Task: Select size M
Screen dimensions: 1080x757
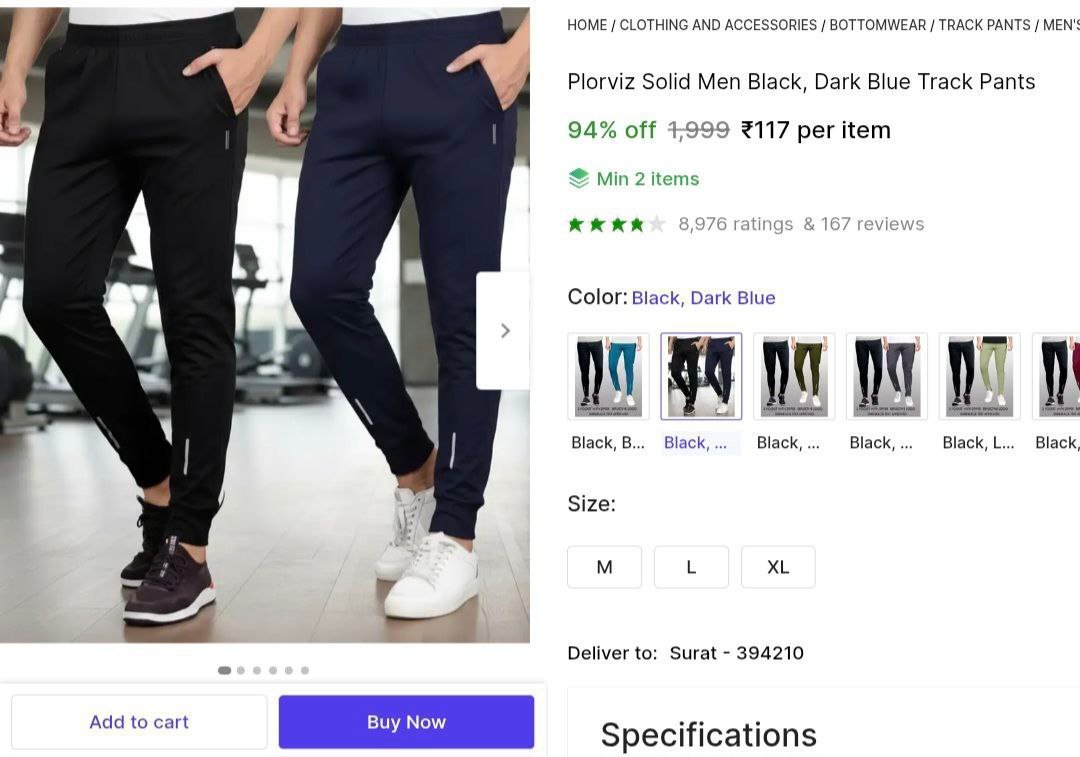Action: pos(604,566)
